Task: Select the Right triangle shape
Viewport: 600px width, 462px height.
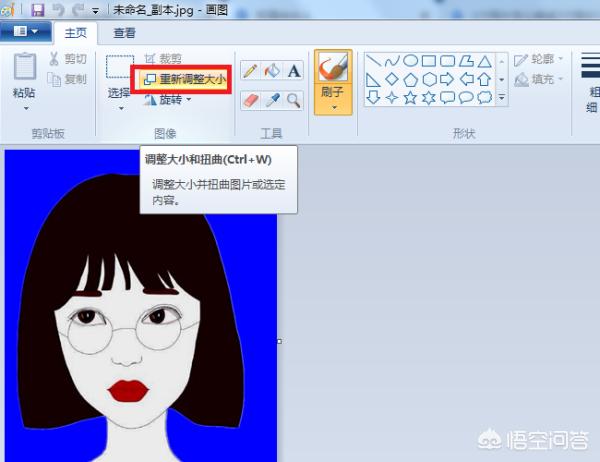Action: tap(373, 79)
